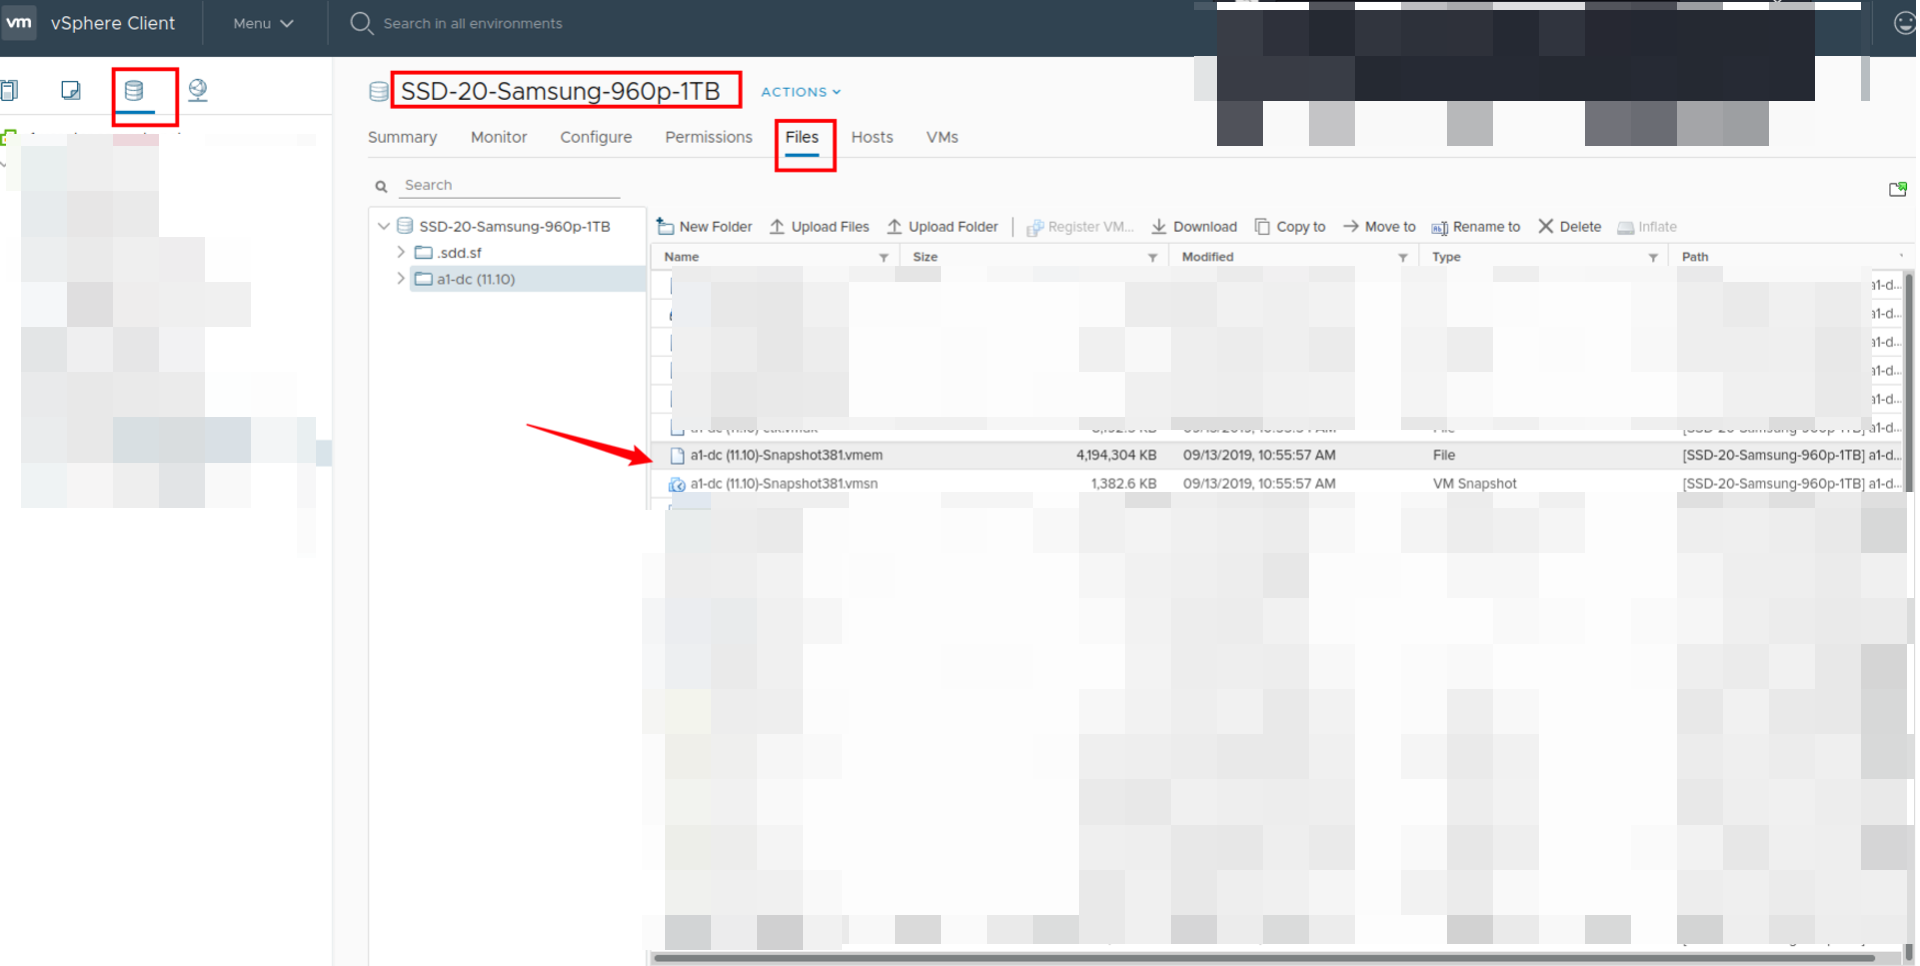The image size is (1920, 966).
Task: Filter the Modified column
Action: 1403,258
